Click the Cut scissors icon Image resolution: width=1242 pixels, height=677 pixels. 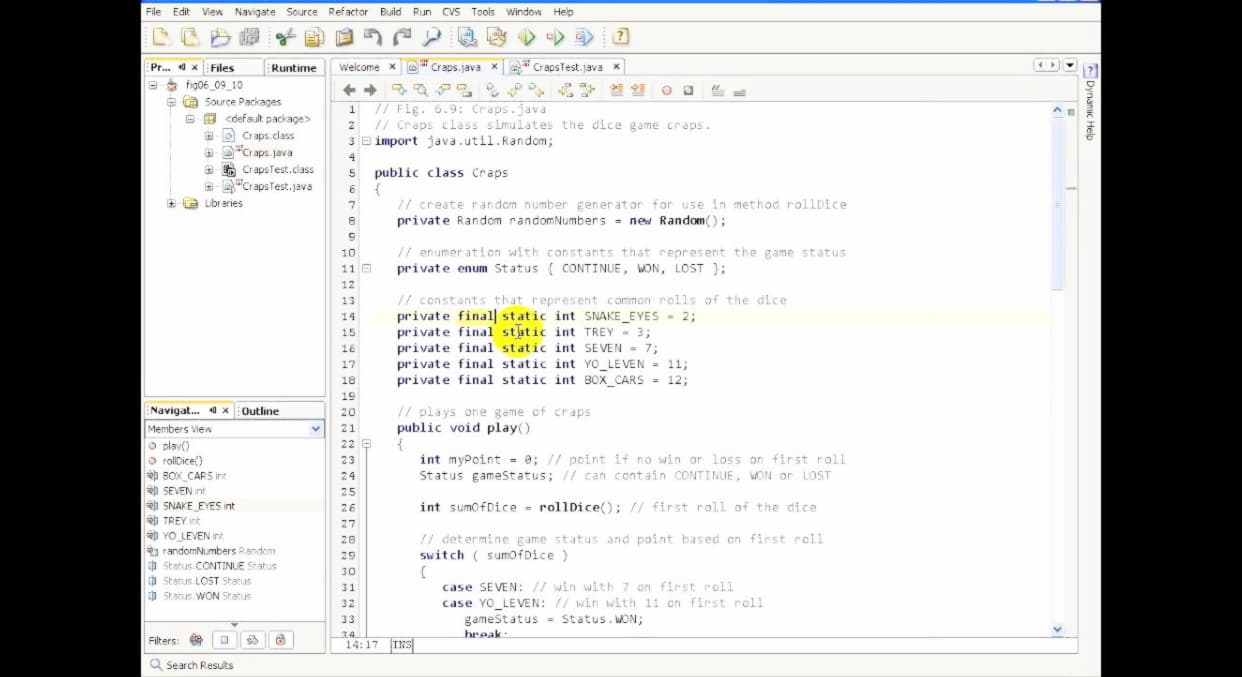285,37
